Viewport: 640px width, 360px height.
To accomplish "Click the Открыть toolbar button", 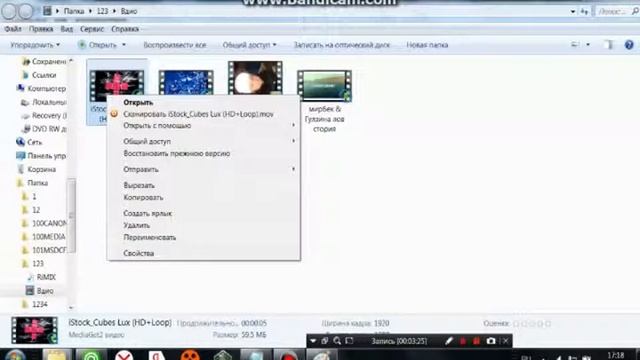I will pyautogui.click(x=98, y=45).
